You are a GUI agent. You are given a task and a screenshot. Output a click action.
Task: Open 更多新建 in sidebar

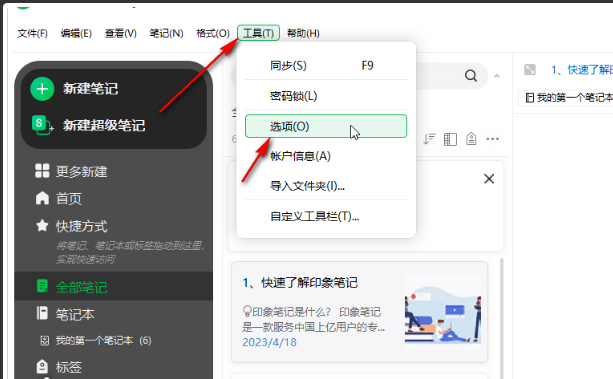click(x=81, y=172)
